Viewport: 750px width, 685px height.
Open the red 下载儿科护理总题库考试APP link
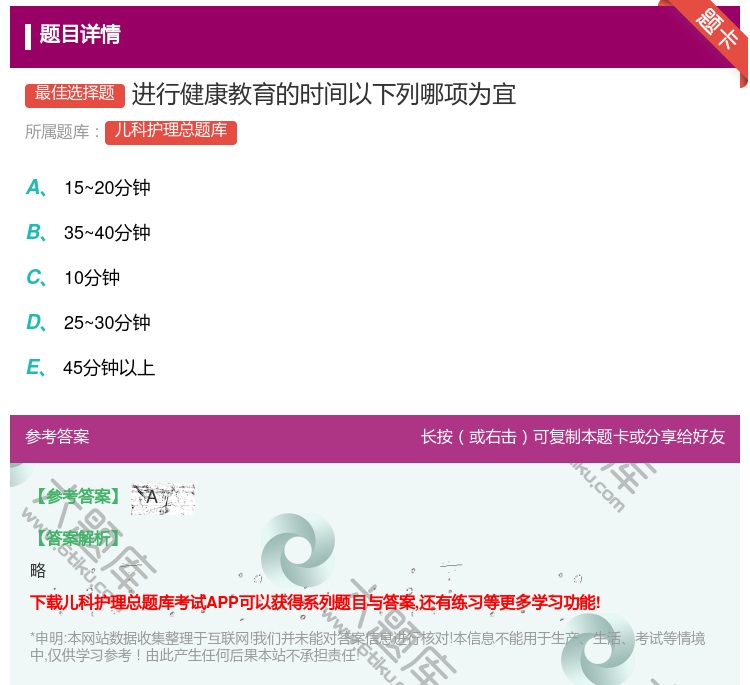pos(315,602)
